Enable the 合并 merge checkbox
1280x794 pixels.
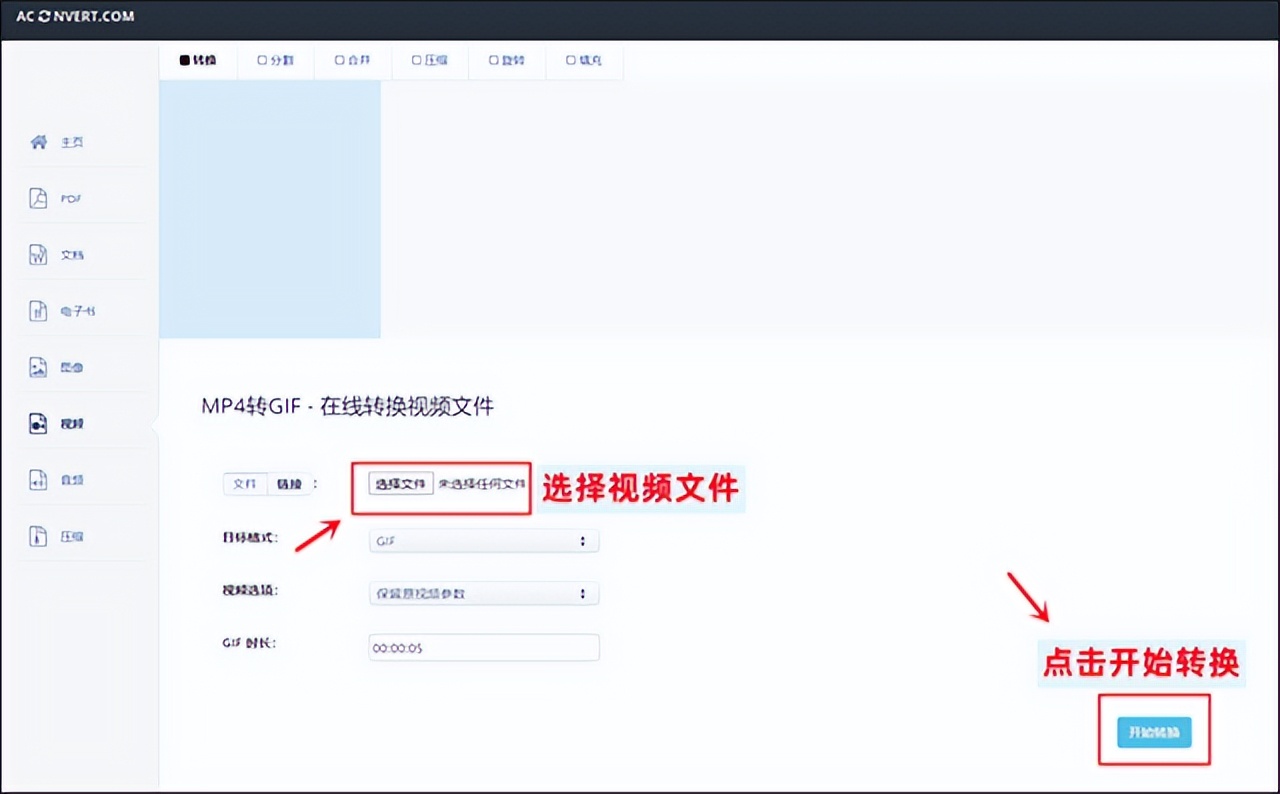coord(340,60)
